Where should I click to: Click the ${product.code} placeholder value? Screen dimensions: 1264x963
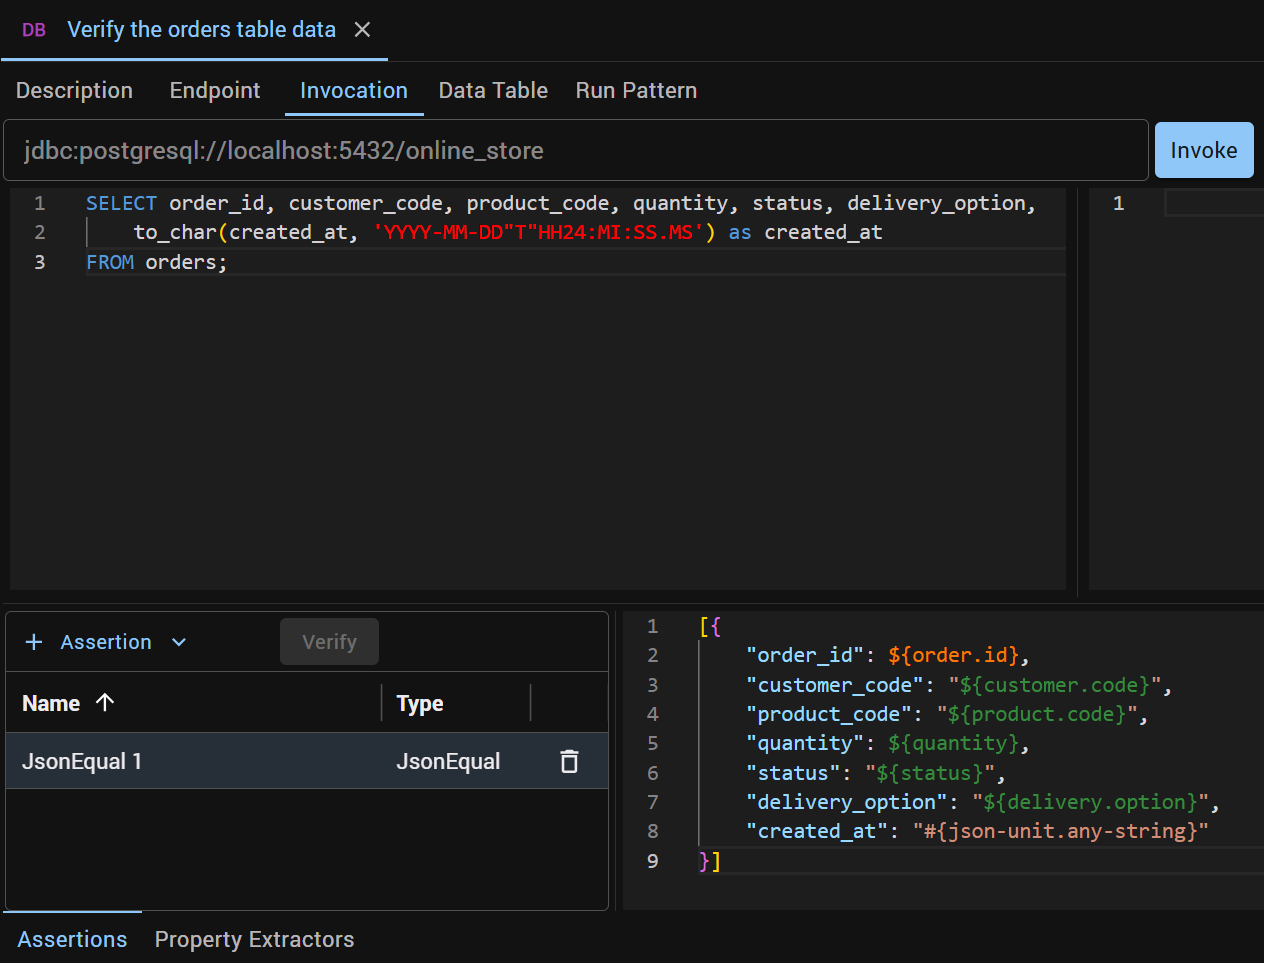[1036, 714]
